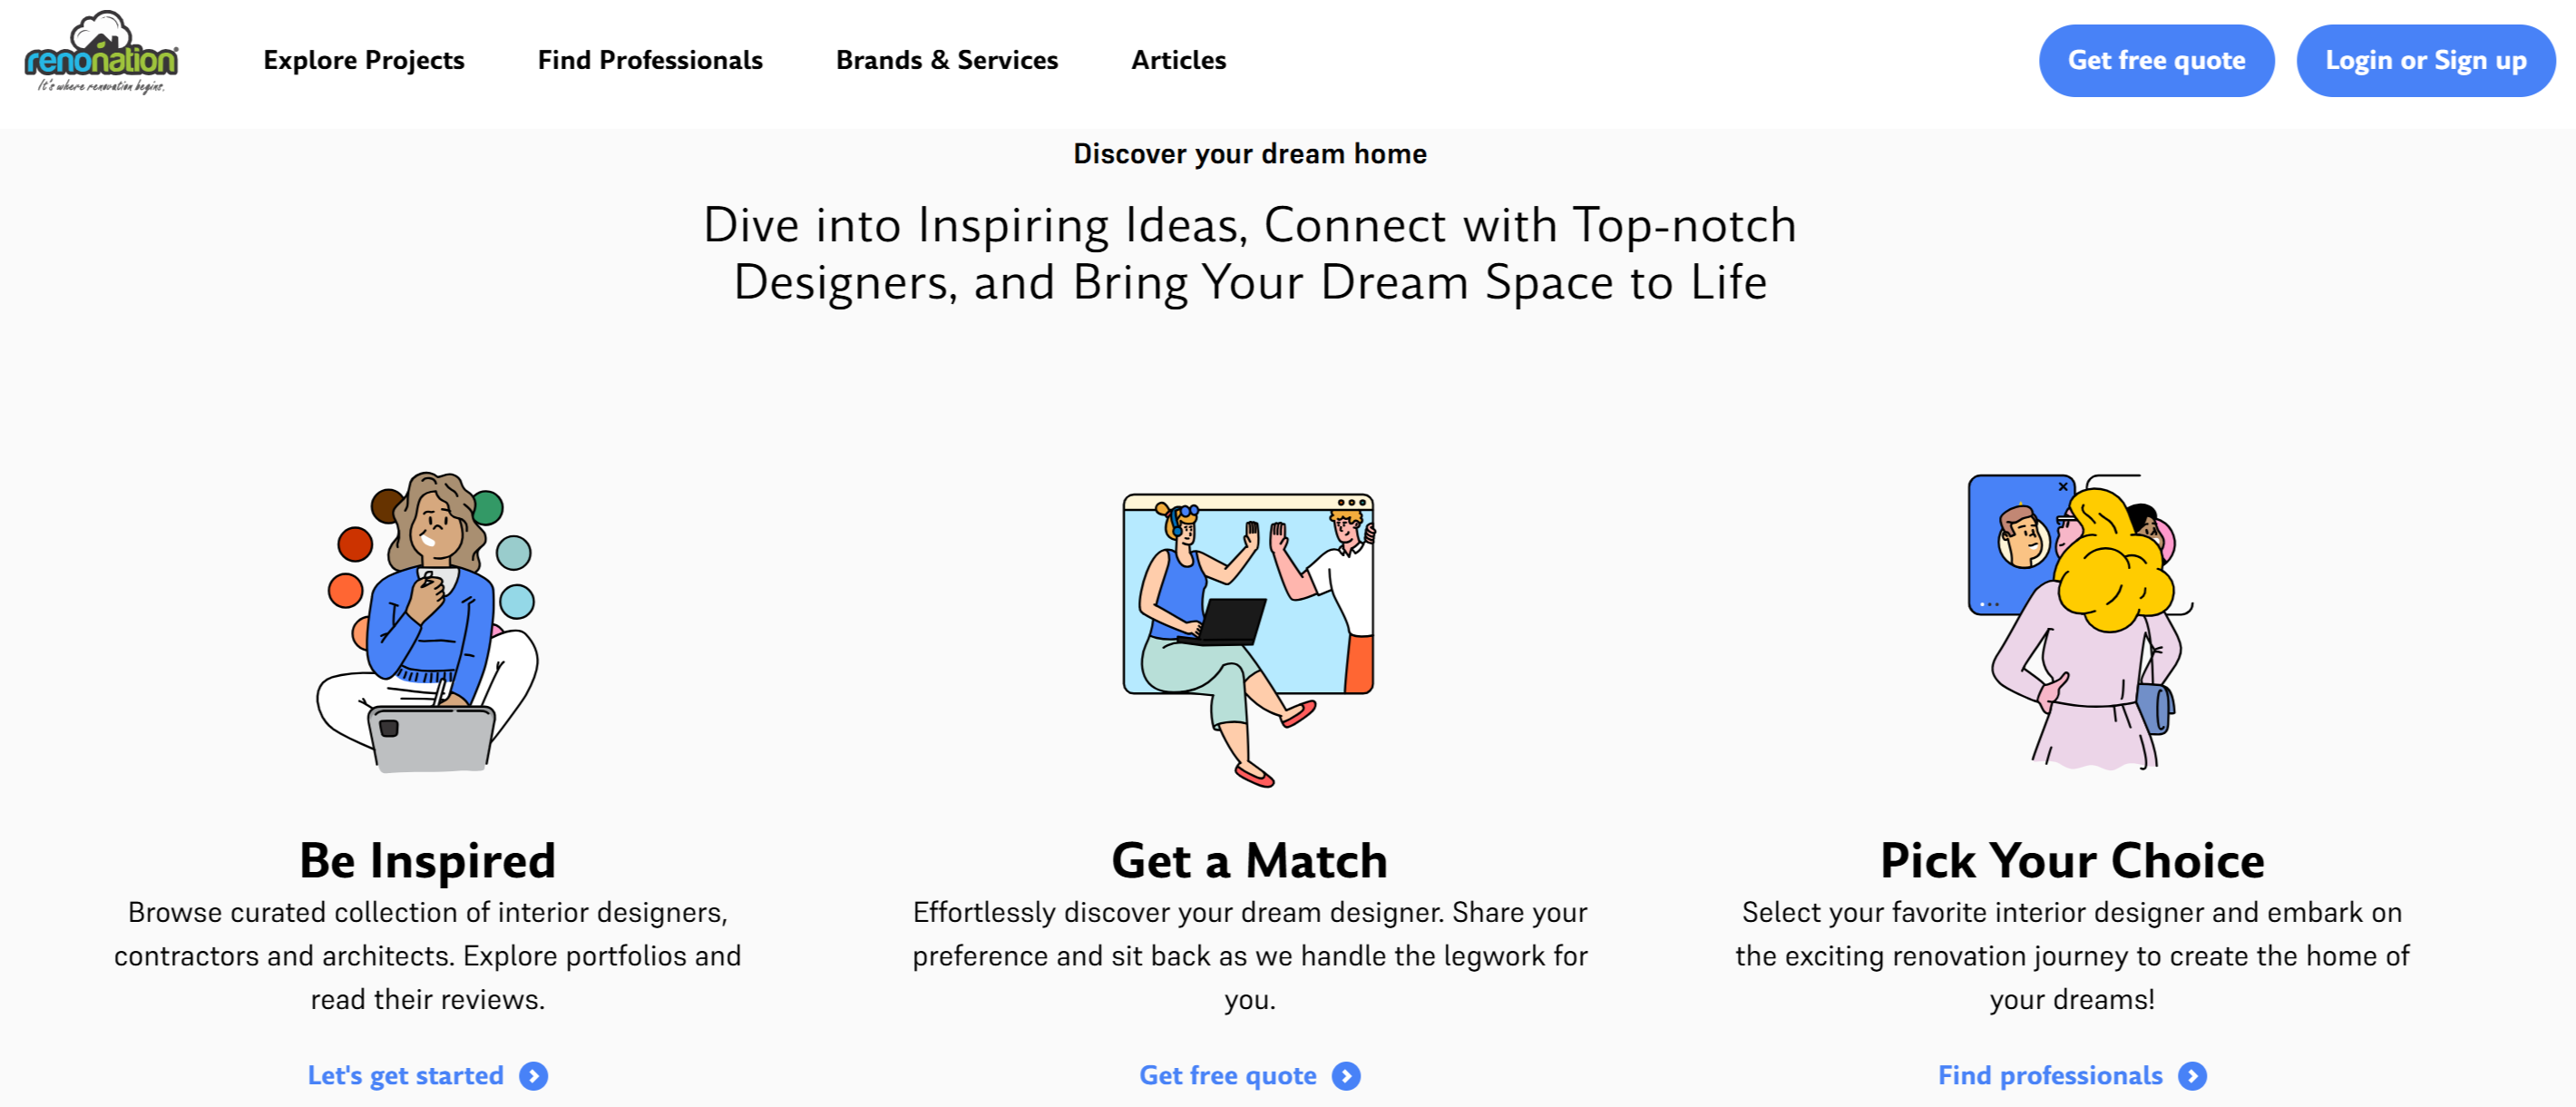Image resolution: width=2576 pixels, height=1107 pixels.
Task: Open Brands & Services menu
Action: point(946,60)
